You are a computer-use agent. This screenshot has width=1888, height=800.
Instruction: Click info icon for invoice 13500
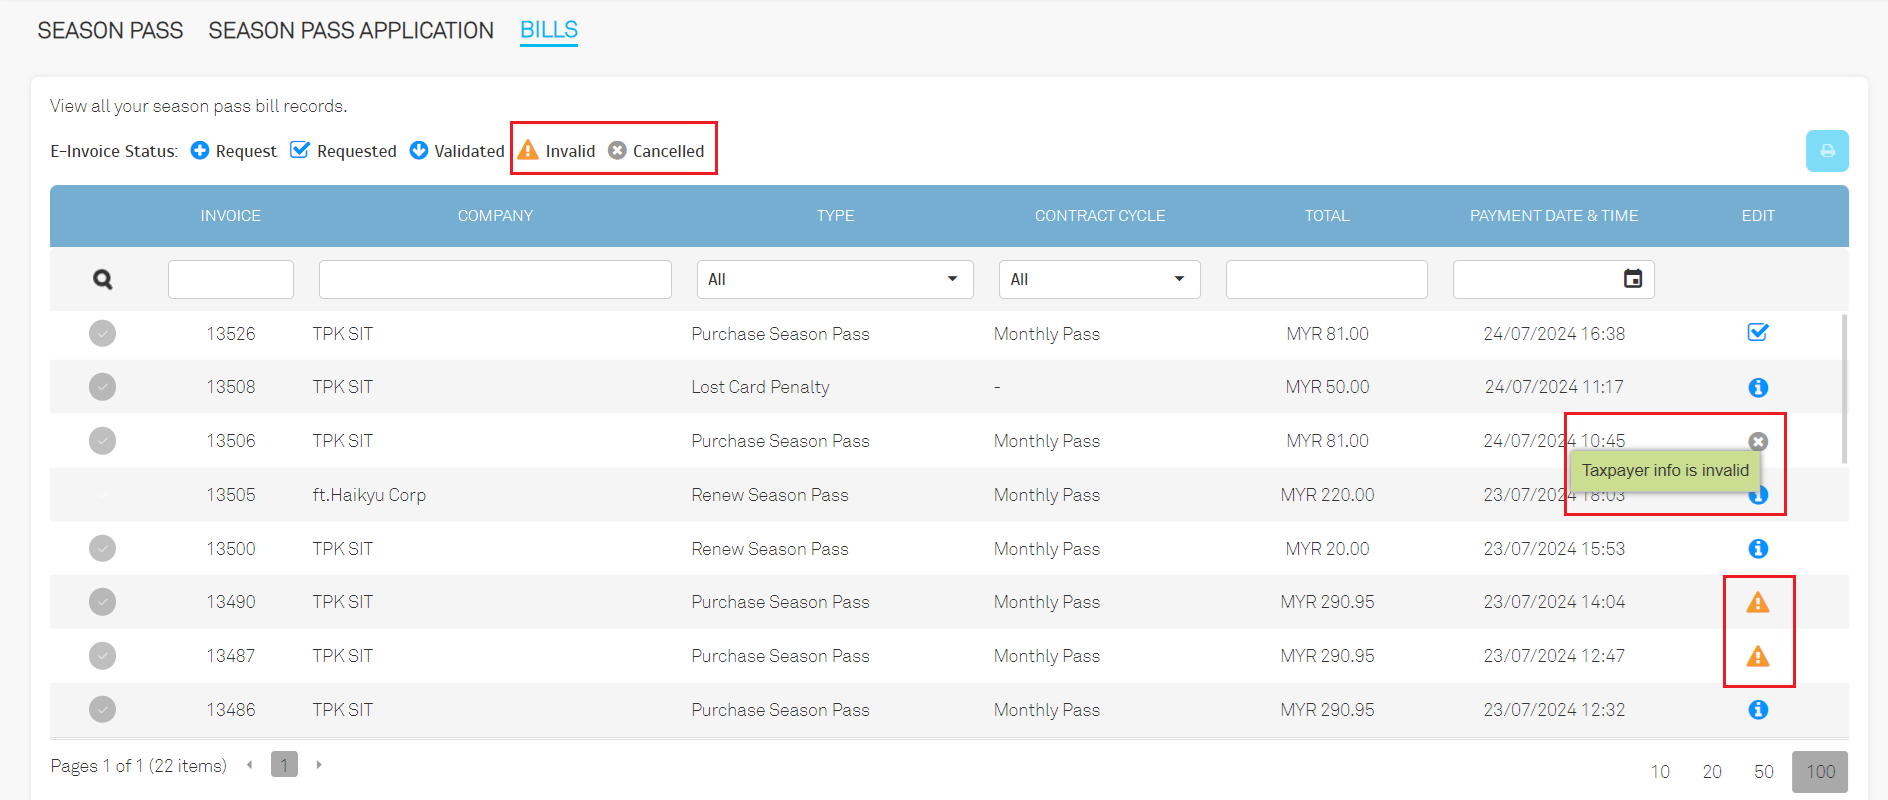pos(1757,549)
